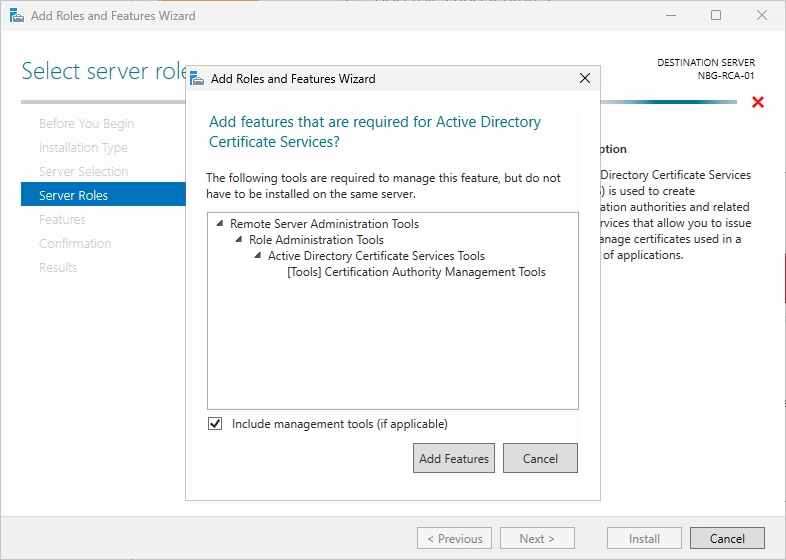Close the main Add Roles and Features Wizard window

pyautogui.click(x=762, y=16)
